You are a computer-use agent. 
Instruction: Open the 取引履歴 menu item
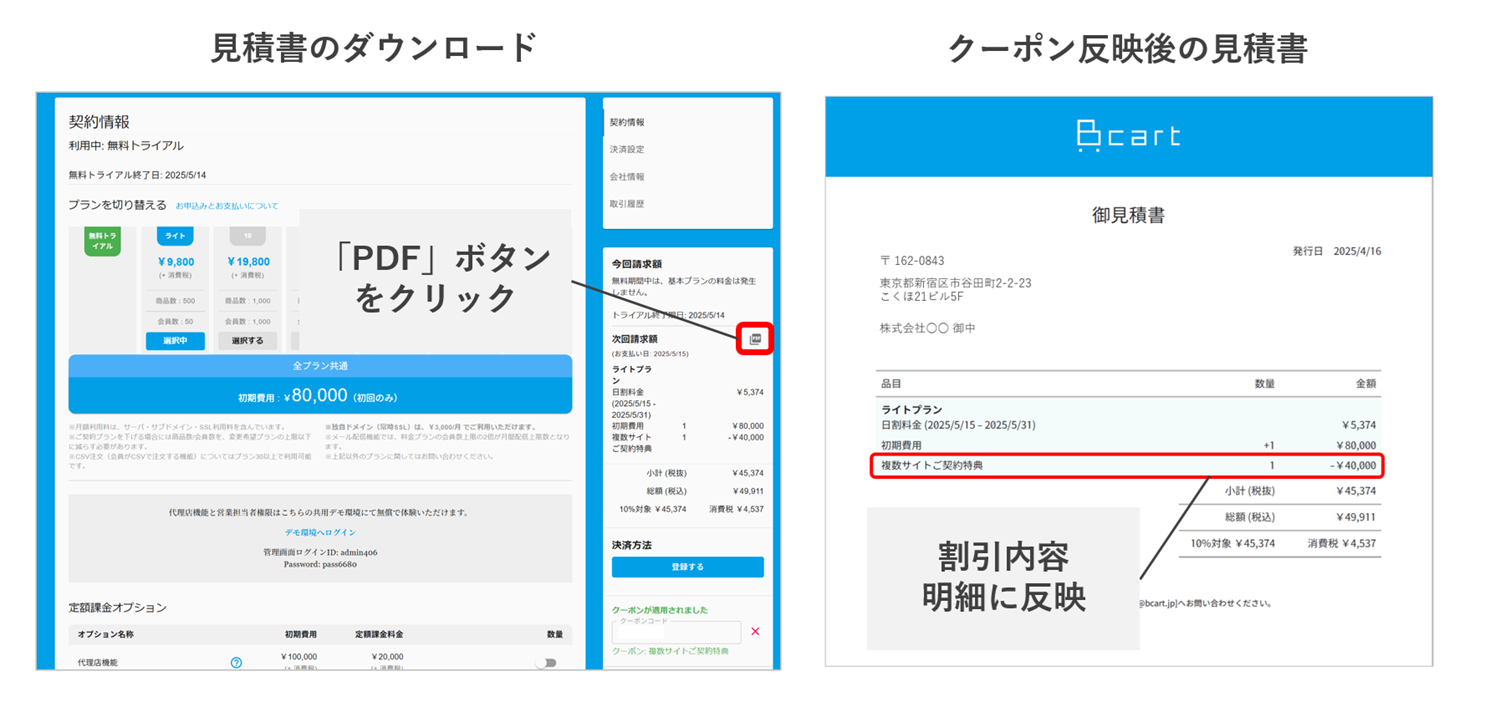627,204
